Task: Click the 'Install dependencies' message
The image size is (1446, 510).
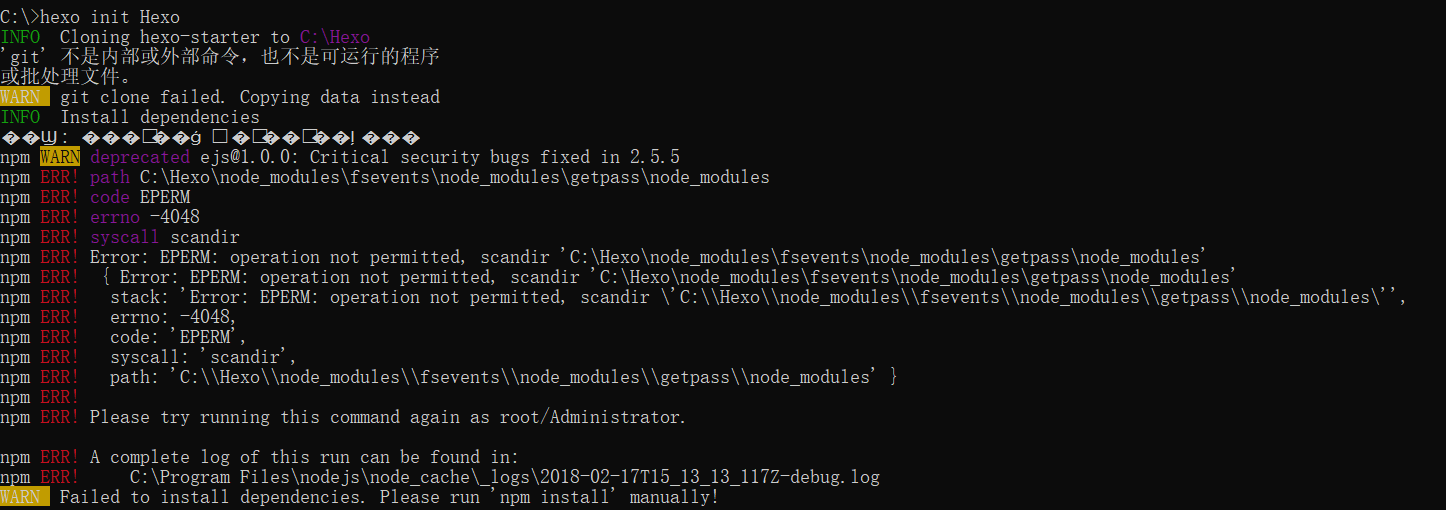Action: pos(160,117)
